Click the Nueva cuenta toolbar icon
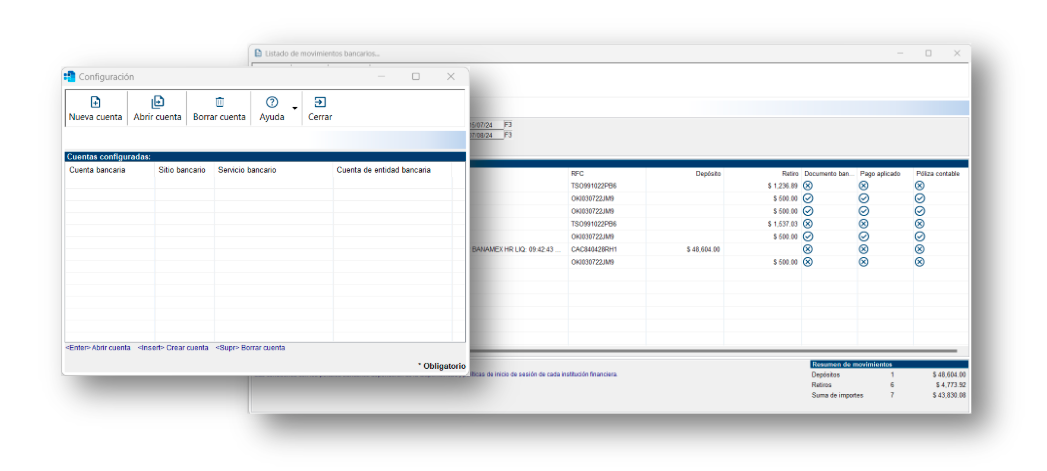This screenshot has height=471, width=1047. 95,102
